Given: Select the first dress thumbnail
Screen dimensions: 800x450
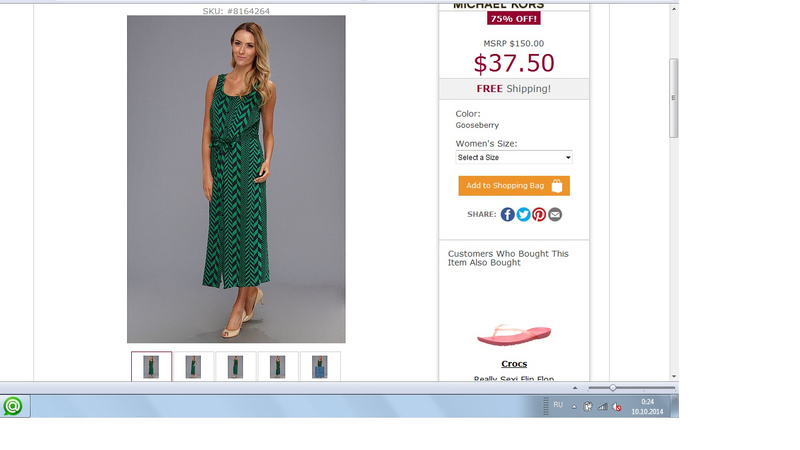Looking at the screenshot, I should [x=152, y=366].
